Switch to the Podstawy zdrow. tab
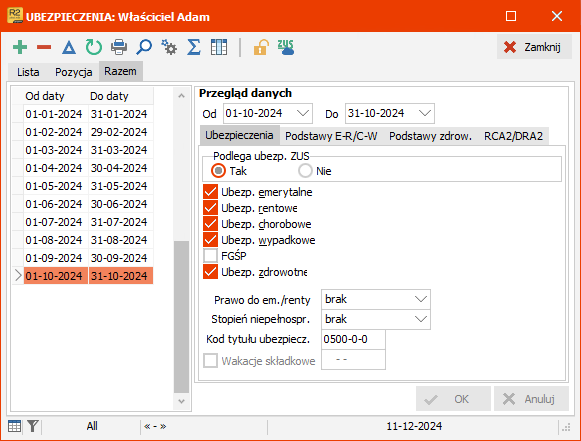The height and width of the screenshot is (441, 581). pyautogui.click(x=430, y=136)
